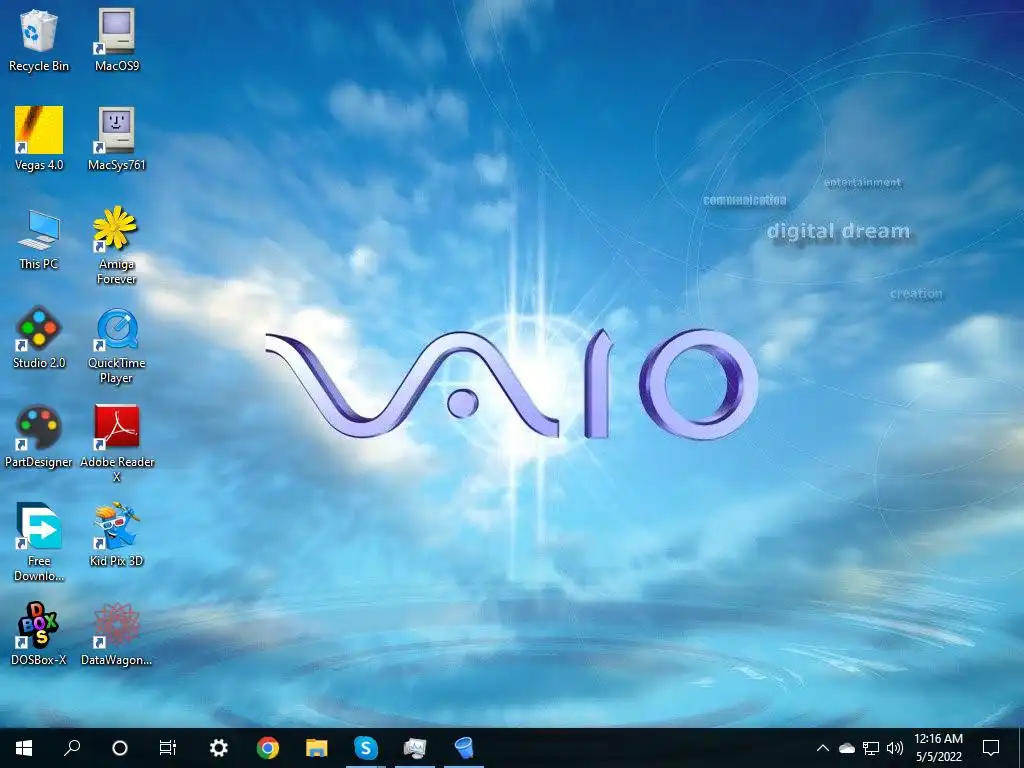Open Vegas 4.0 shortcut
The height and width of the screenshot is (768, 1024).
point(39,139)
